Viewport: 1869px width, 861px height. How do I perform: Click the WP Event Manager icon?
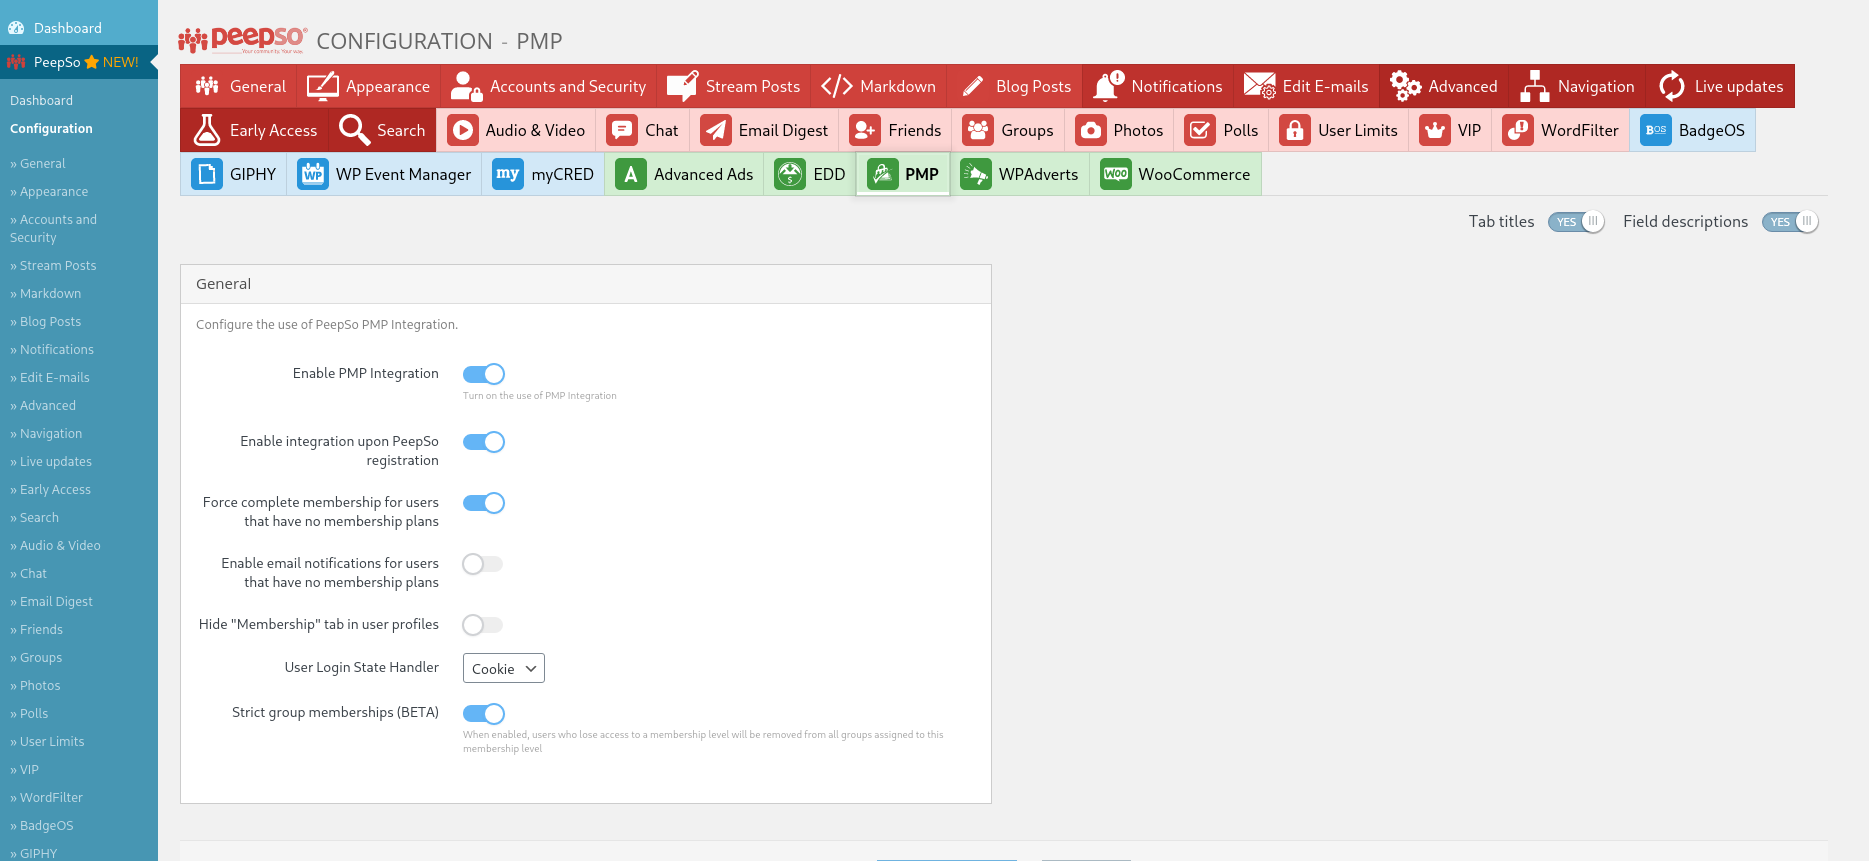pyautogui.click(x=313, y=174)
